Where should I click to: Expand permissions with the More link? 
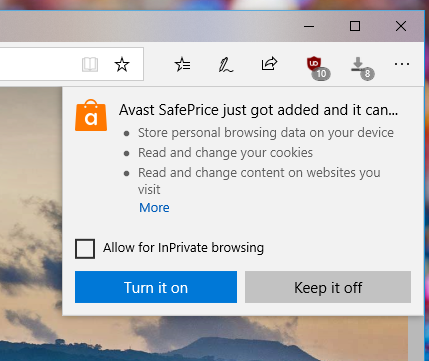154,208
